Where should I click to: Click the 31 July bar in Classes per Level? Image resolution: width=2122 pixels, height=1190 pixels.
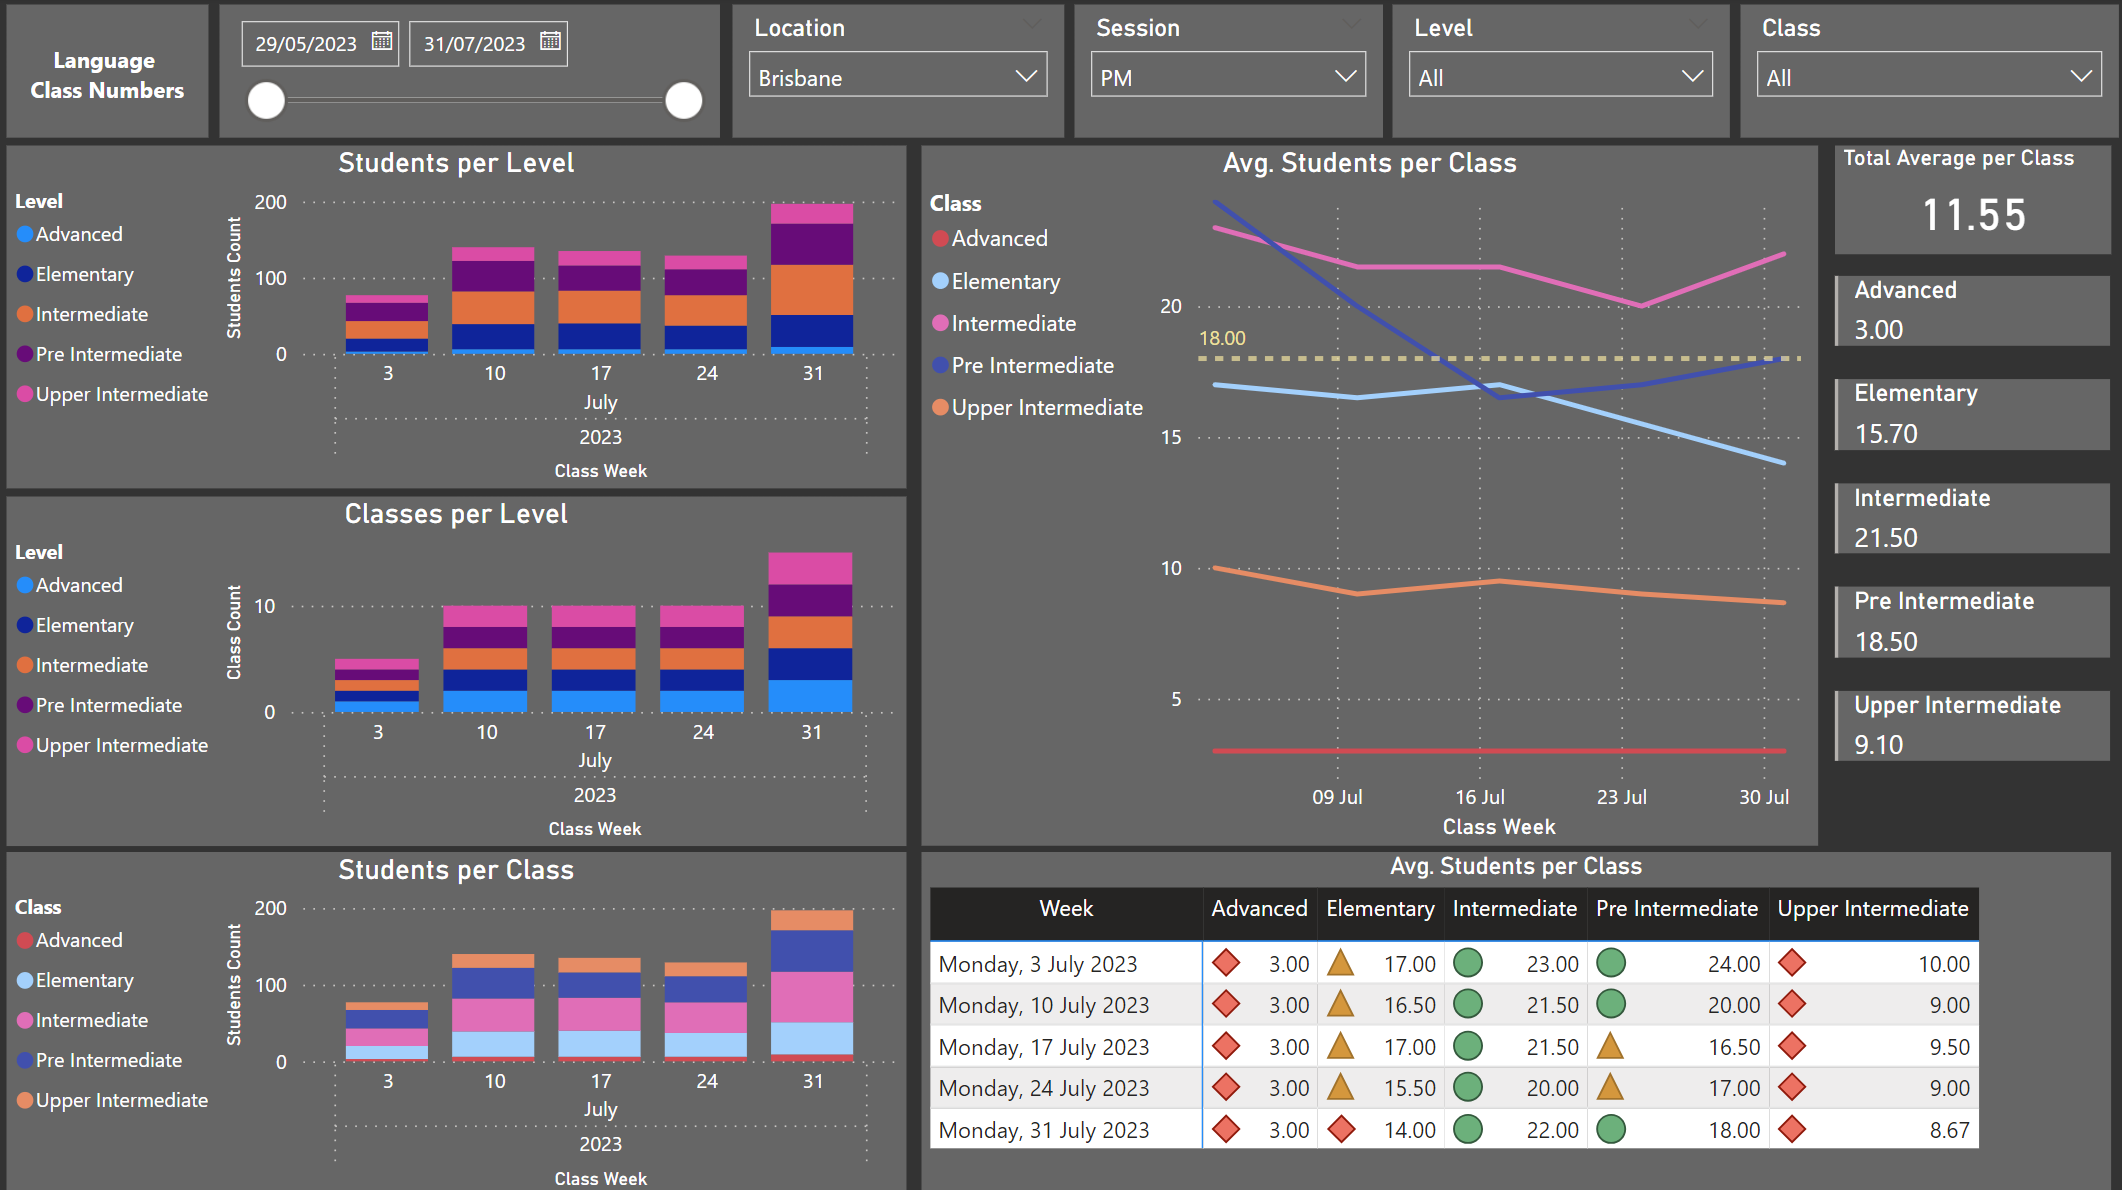tap(810, 632)
